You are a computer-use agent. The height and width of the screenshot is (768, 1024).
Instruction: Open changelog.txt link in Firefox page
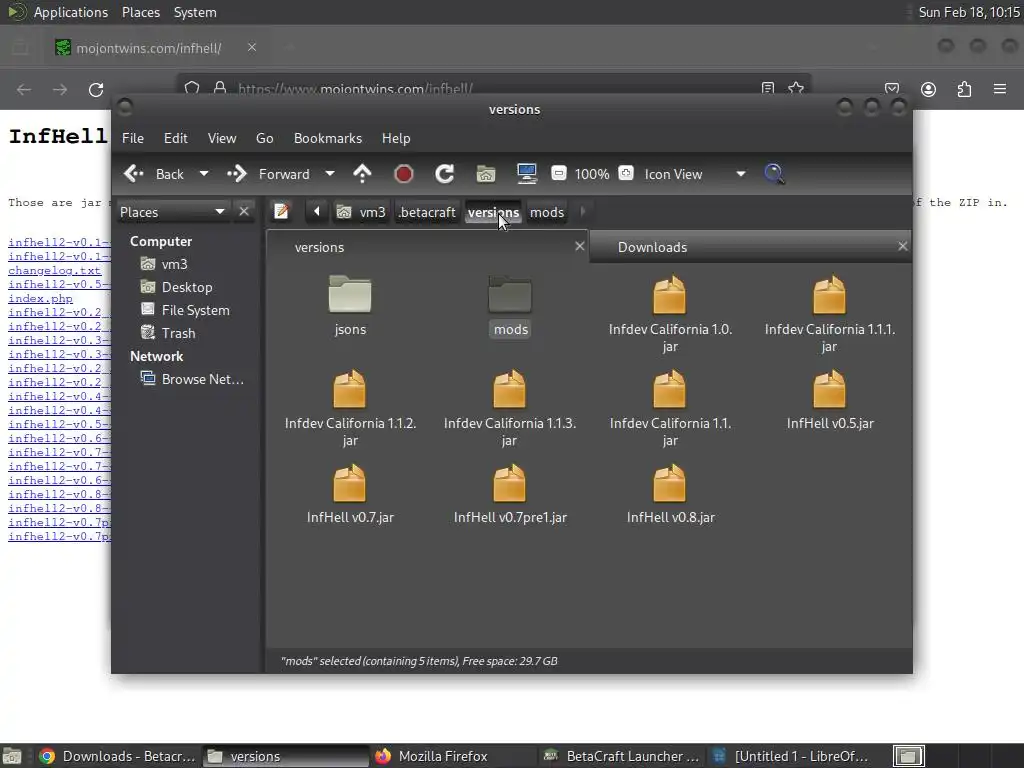point(54,270)
